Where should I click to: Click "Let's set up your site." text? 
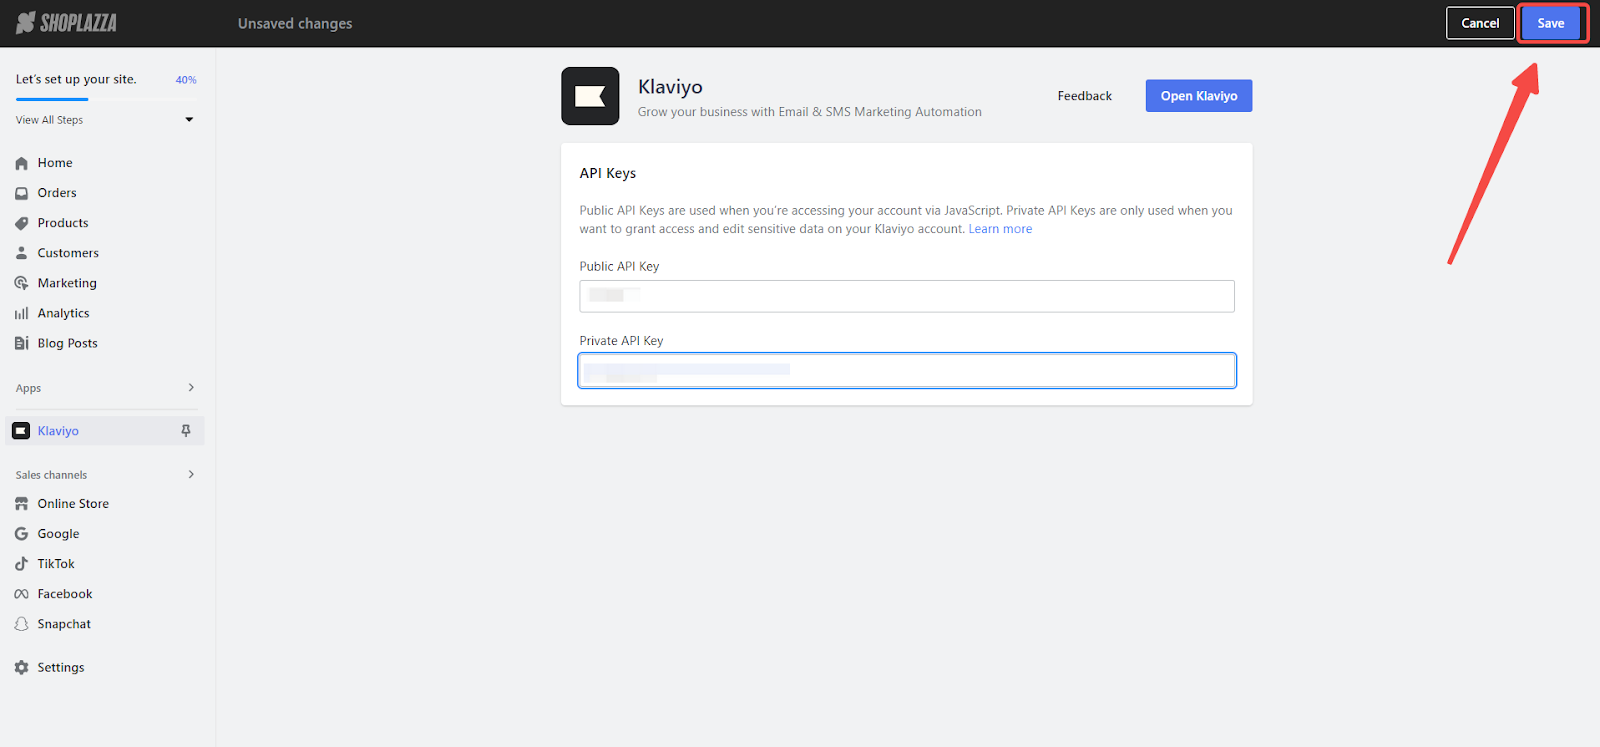pyautogui.click(x=76, y=79)
